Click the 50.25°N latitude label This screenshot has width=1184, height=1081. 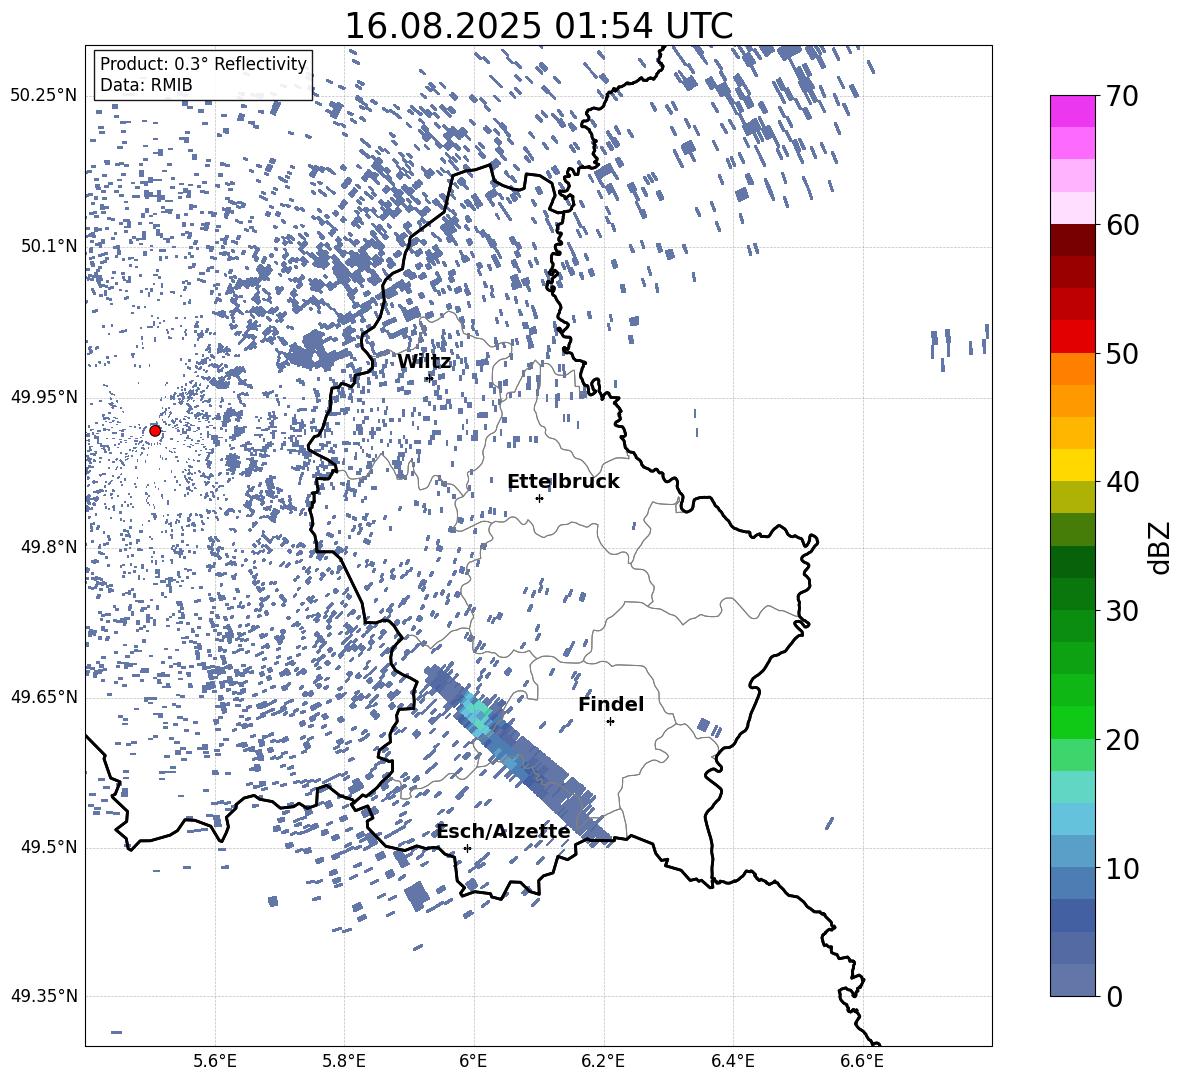pyautogui.click(x=44, y=96)
